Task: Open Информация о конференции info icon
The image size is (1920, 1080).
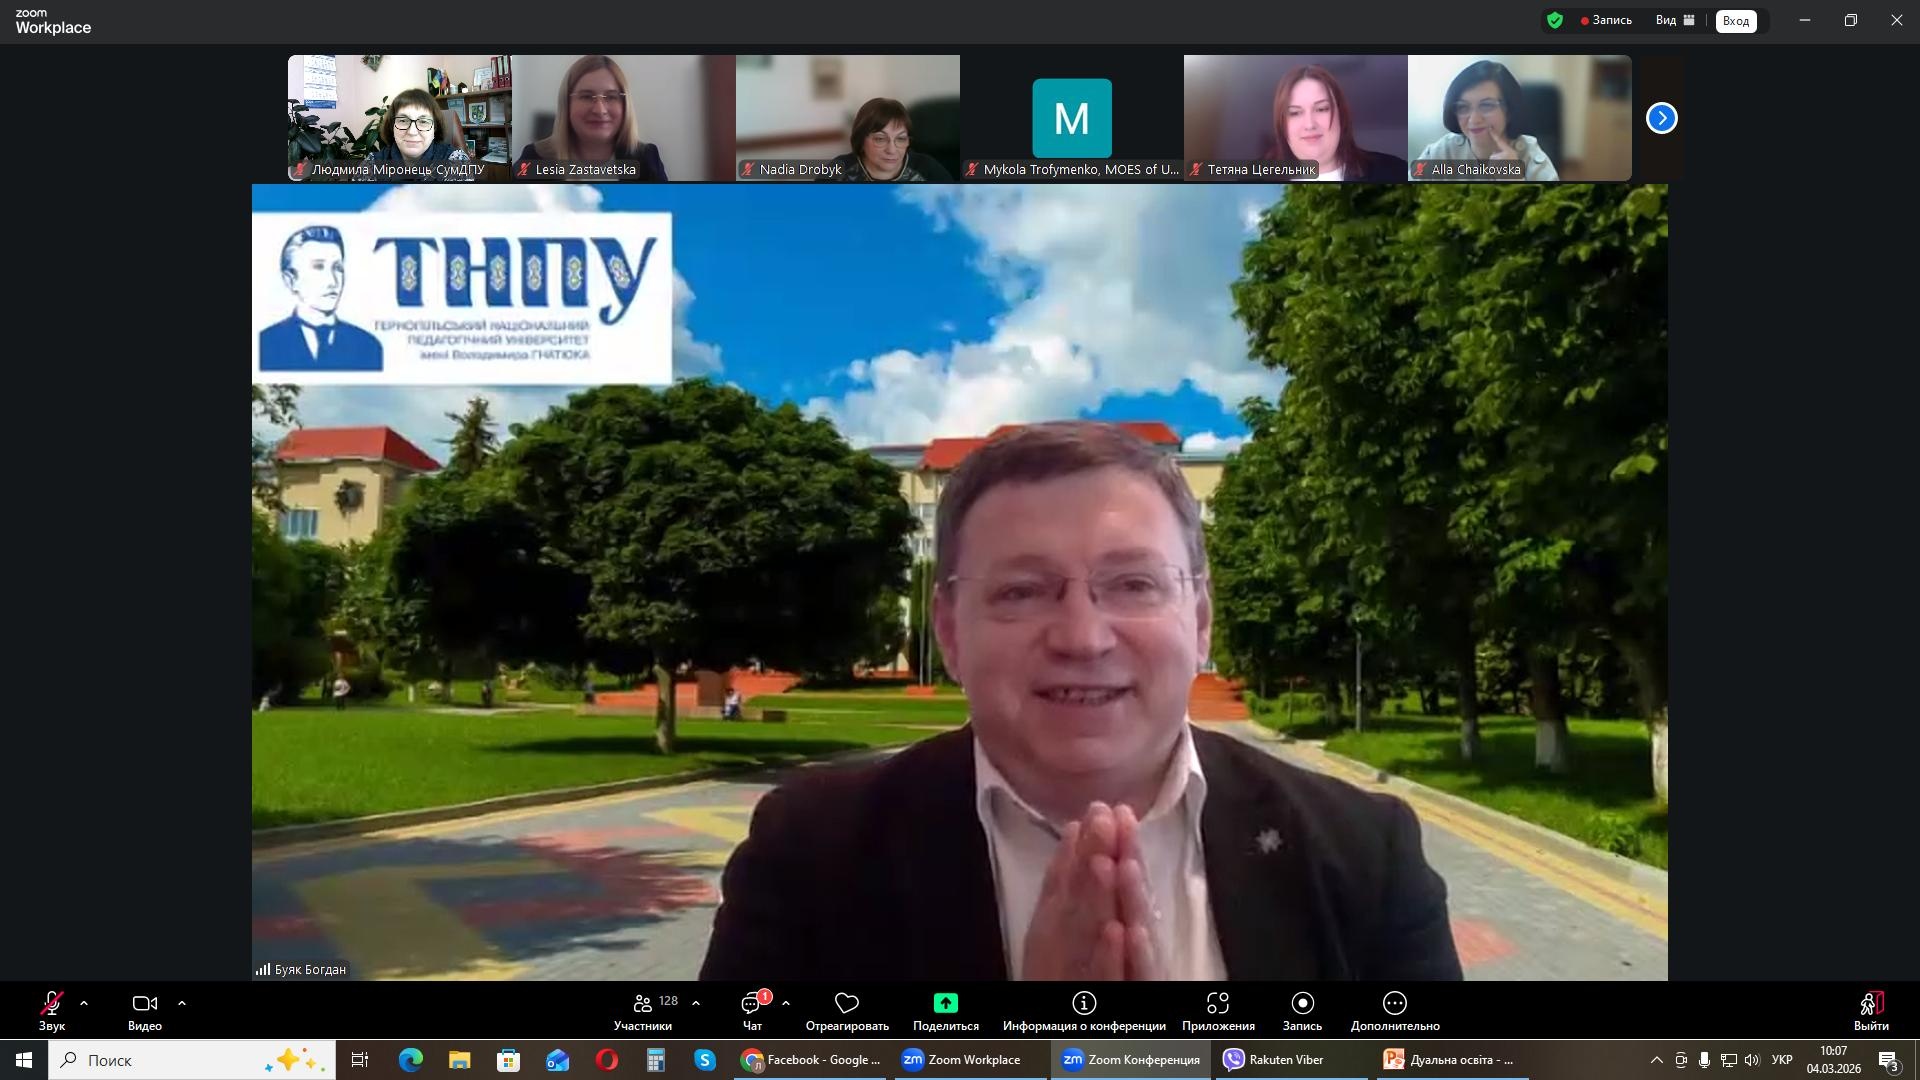Action: 1084,1003
